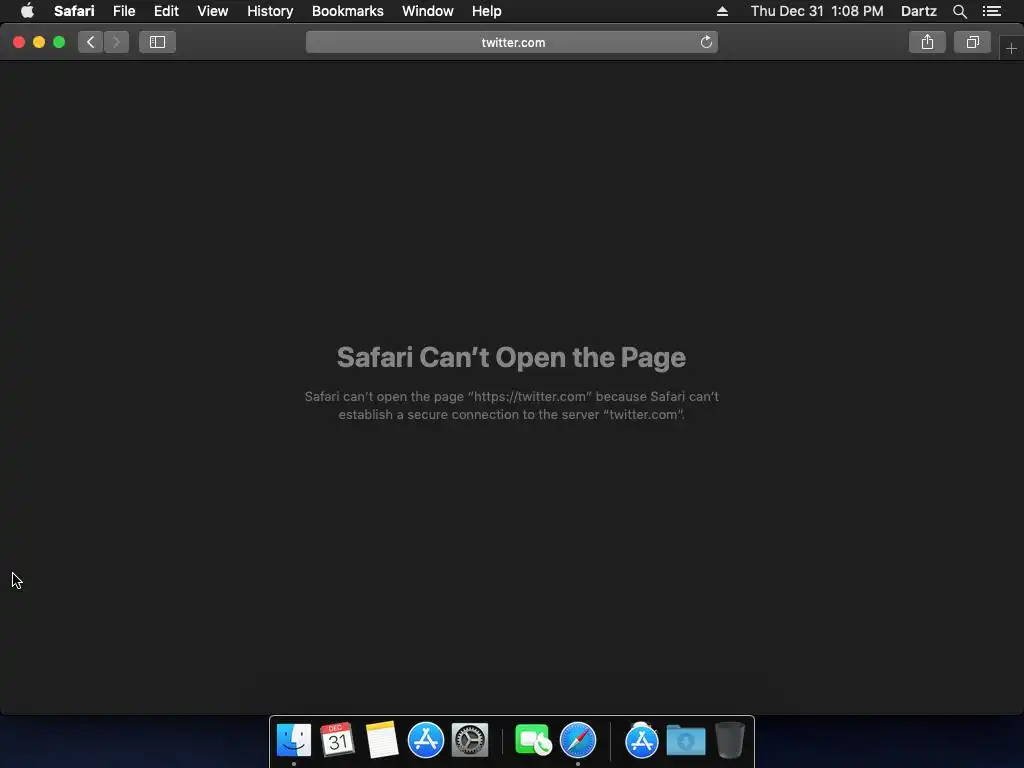Open the Dartz user menu
The width and height of the screenshot is (1024, 768).
tap(918, 11)
